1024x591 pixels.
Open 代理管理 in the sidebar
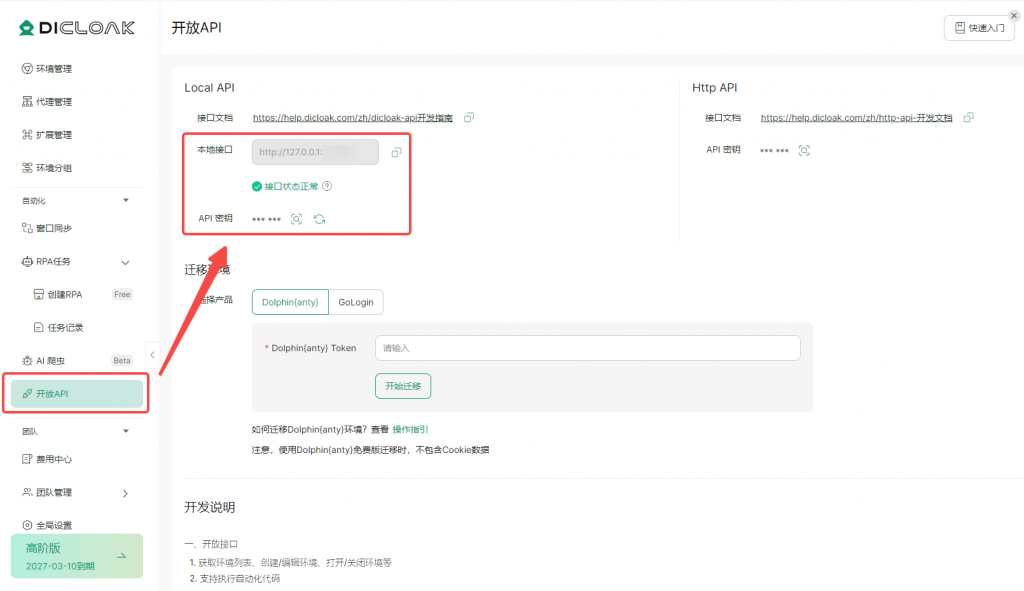point(54,102)
